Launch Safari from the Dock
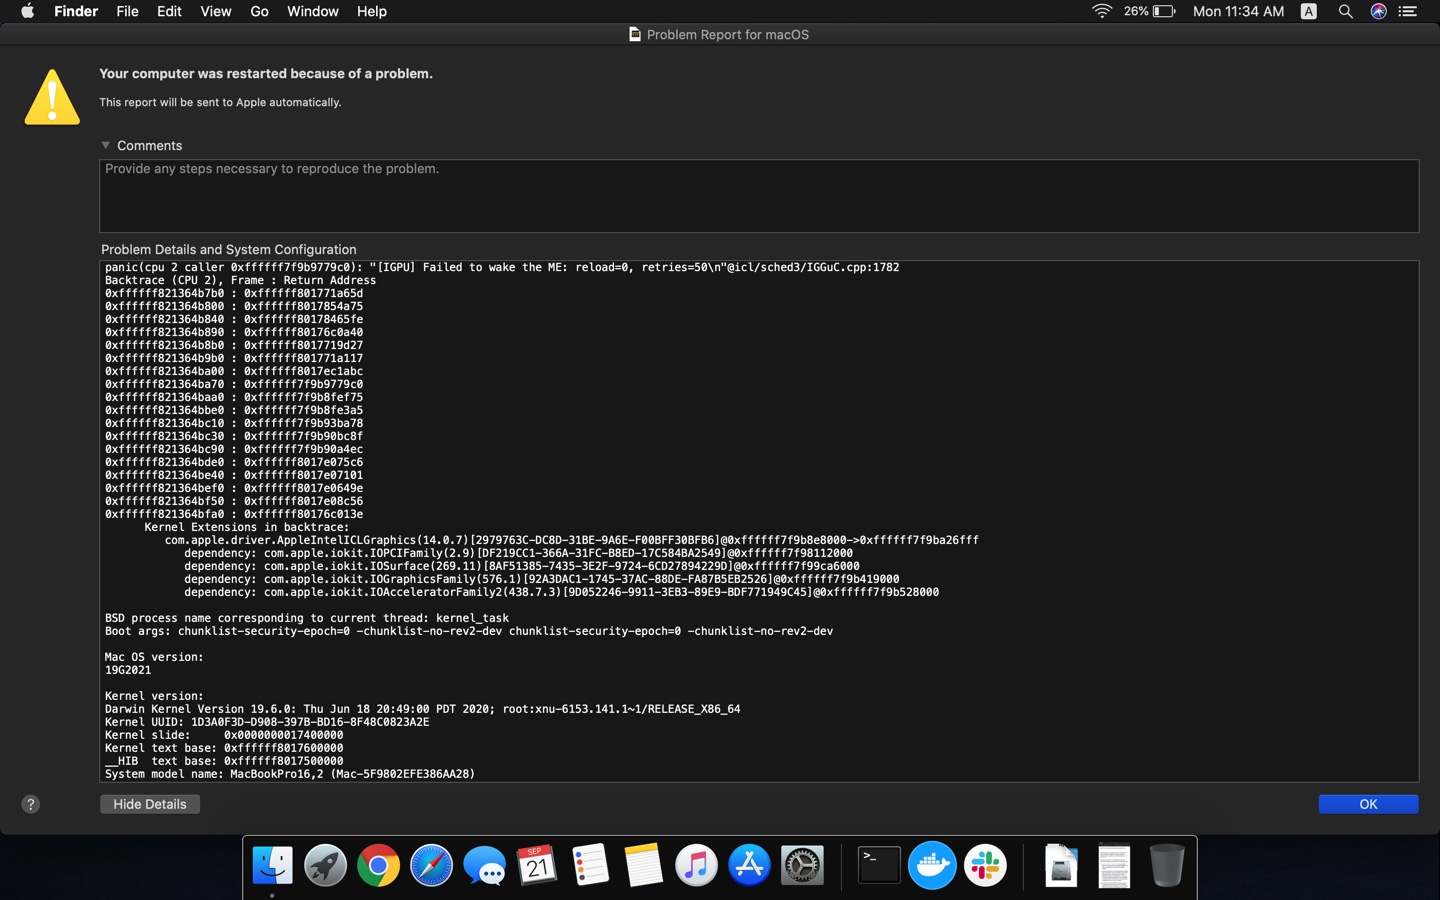1440x900 pixels. point(431,866)
